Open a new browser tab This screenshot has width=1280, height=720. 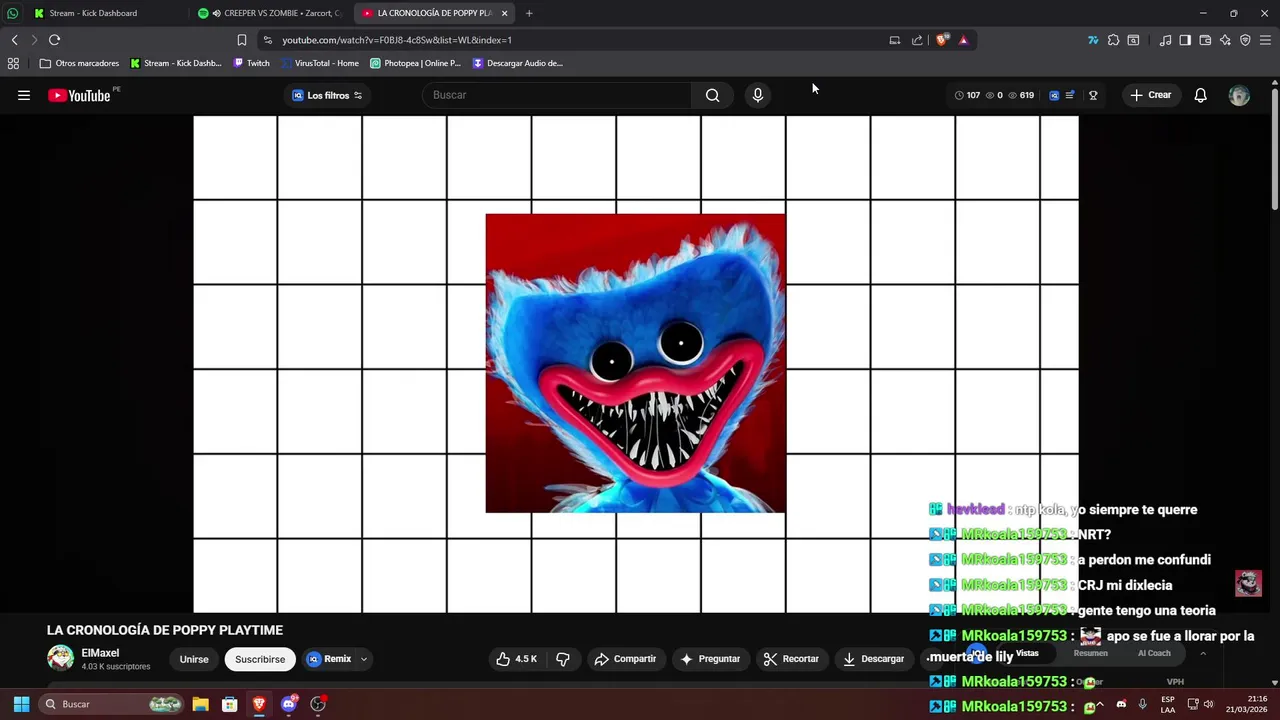tap(529, 13)
